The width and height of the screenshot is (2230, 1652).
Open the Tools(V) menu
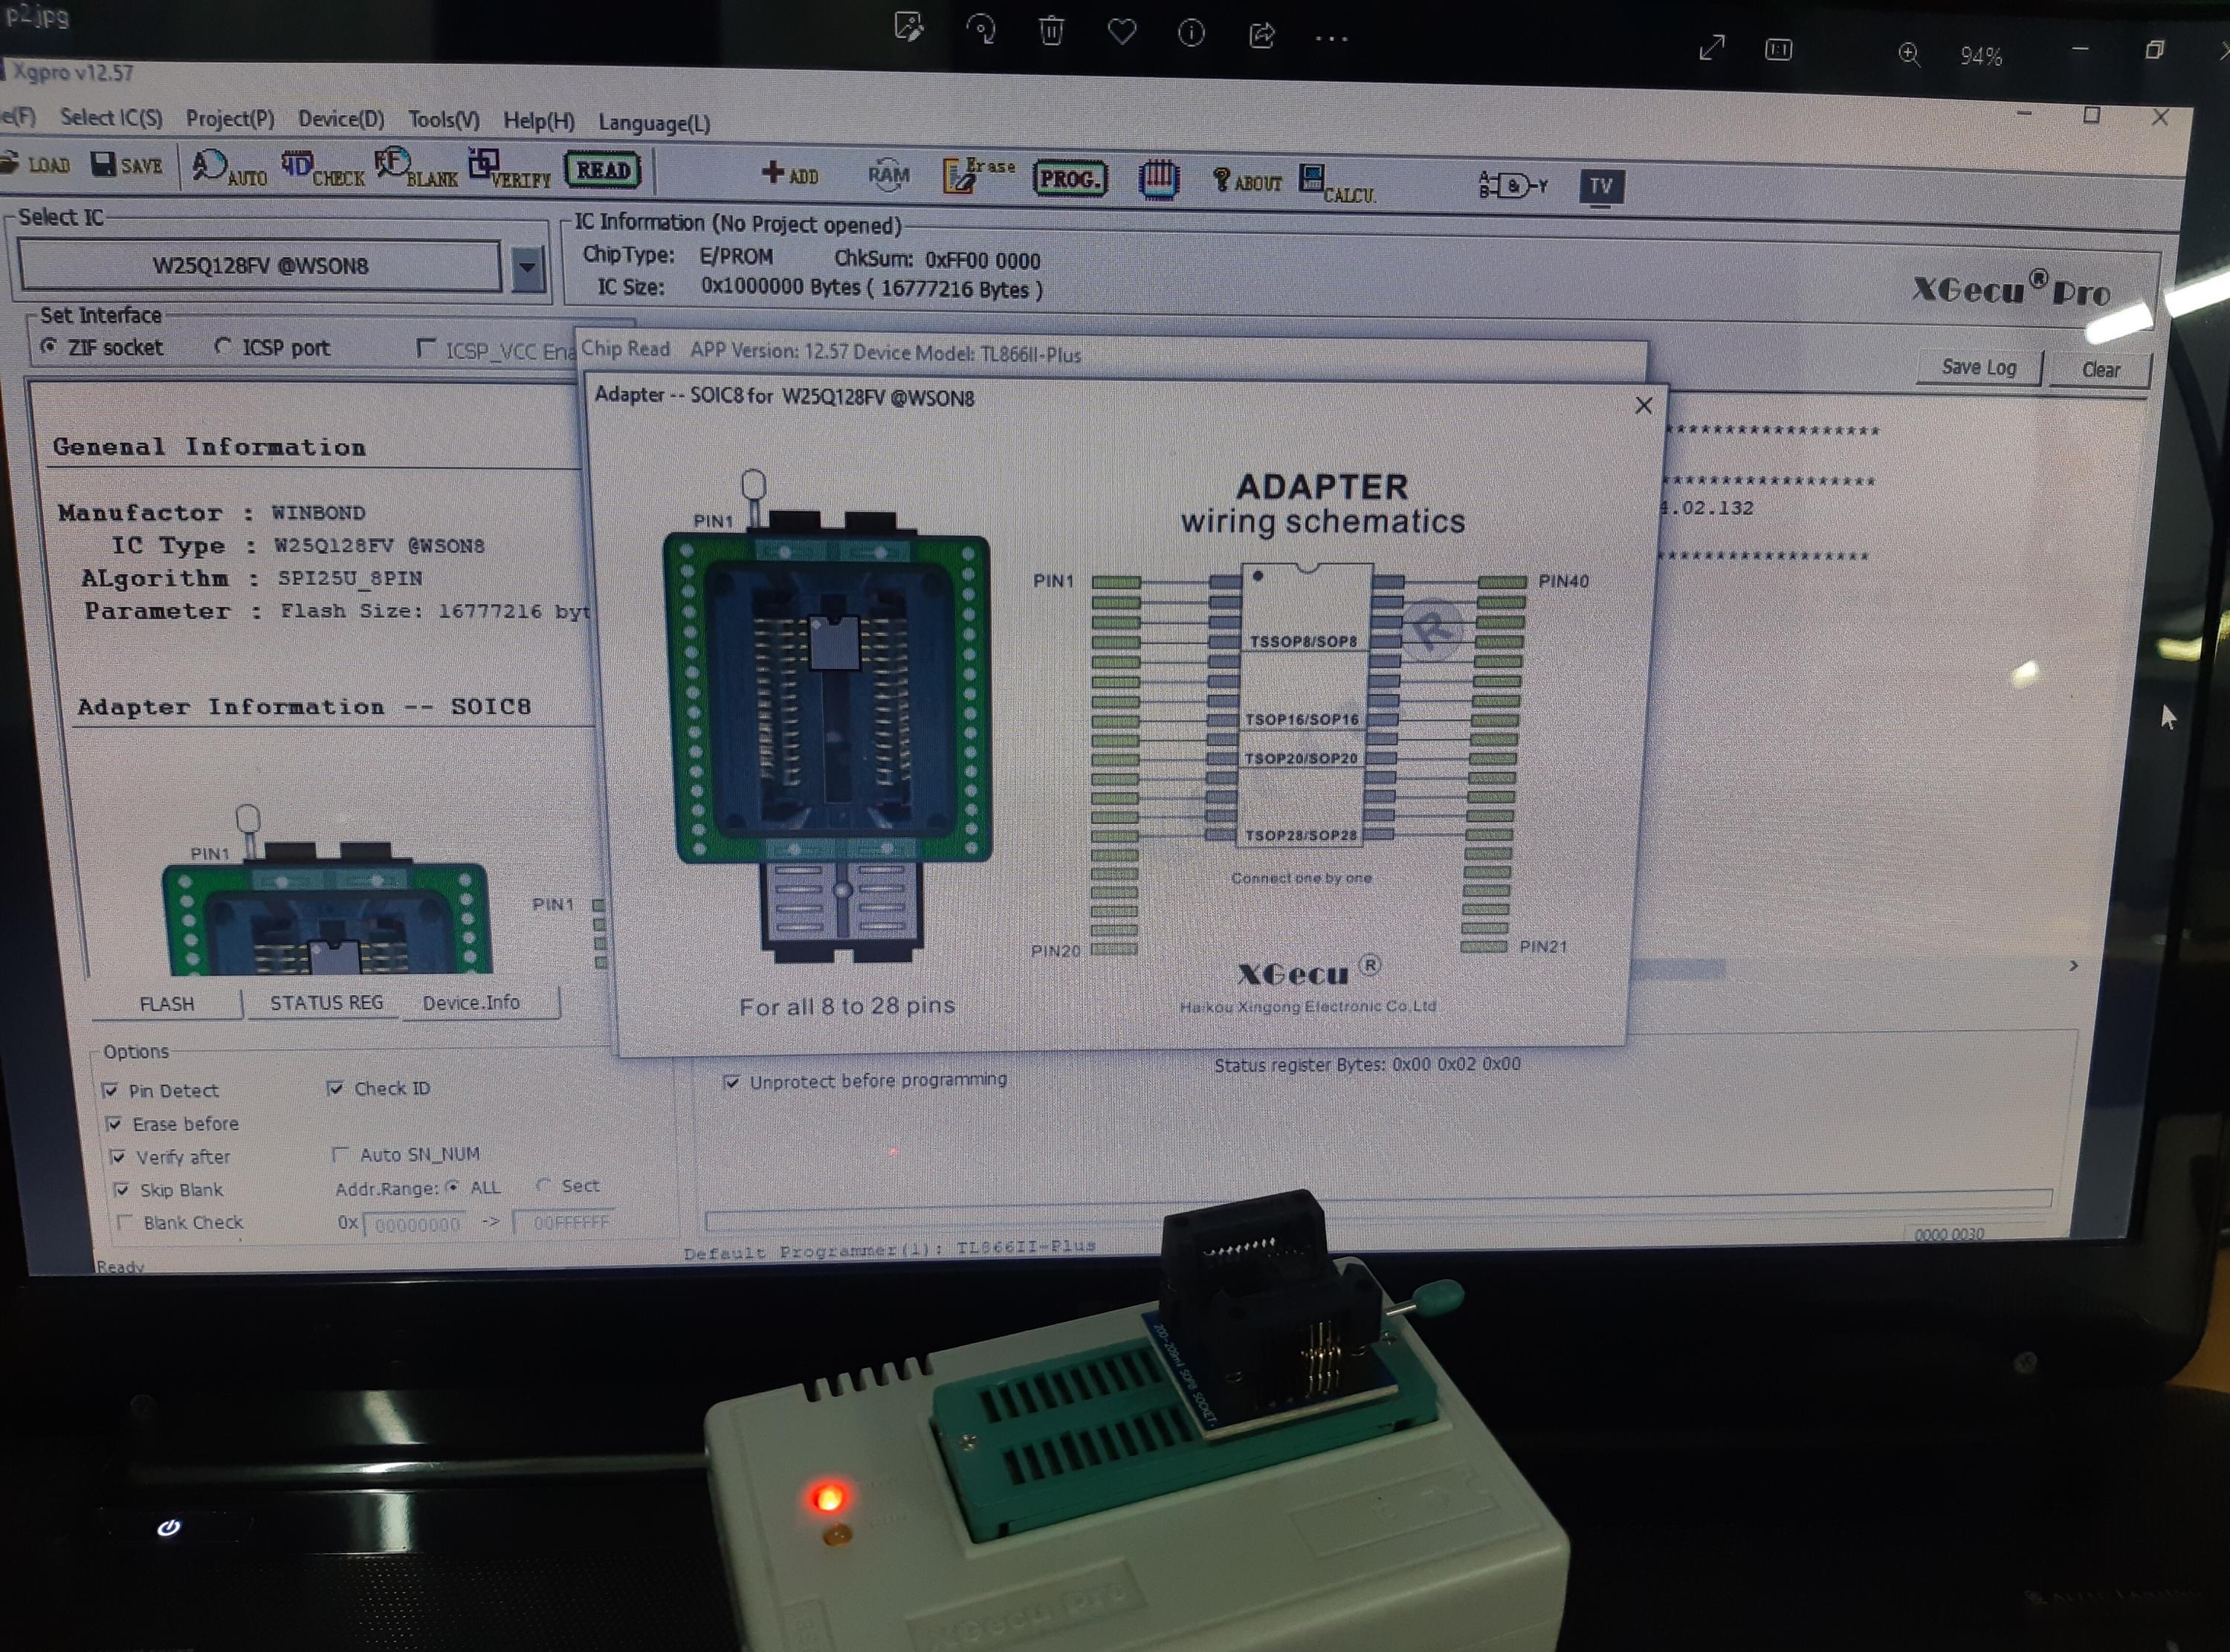[443, 120]
